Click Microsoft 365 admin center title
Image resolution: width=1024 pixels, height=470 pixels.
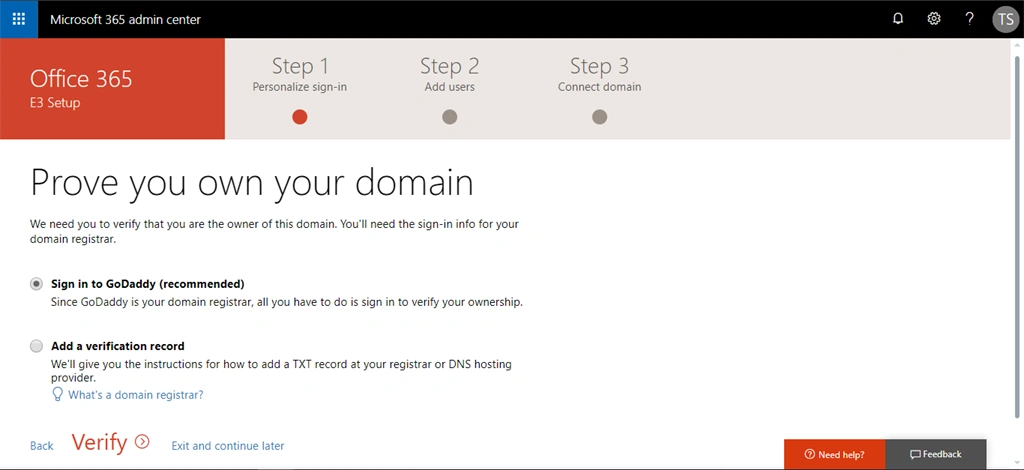click(x=125, y=20)
